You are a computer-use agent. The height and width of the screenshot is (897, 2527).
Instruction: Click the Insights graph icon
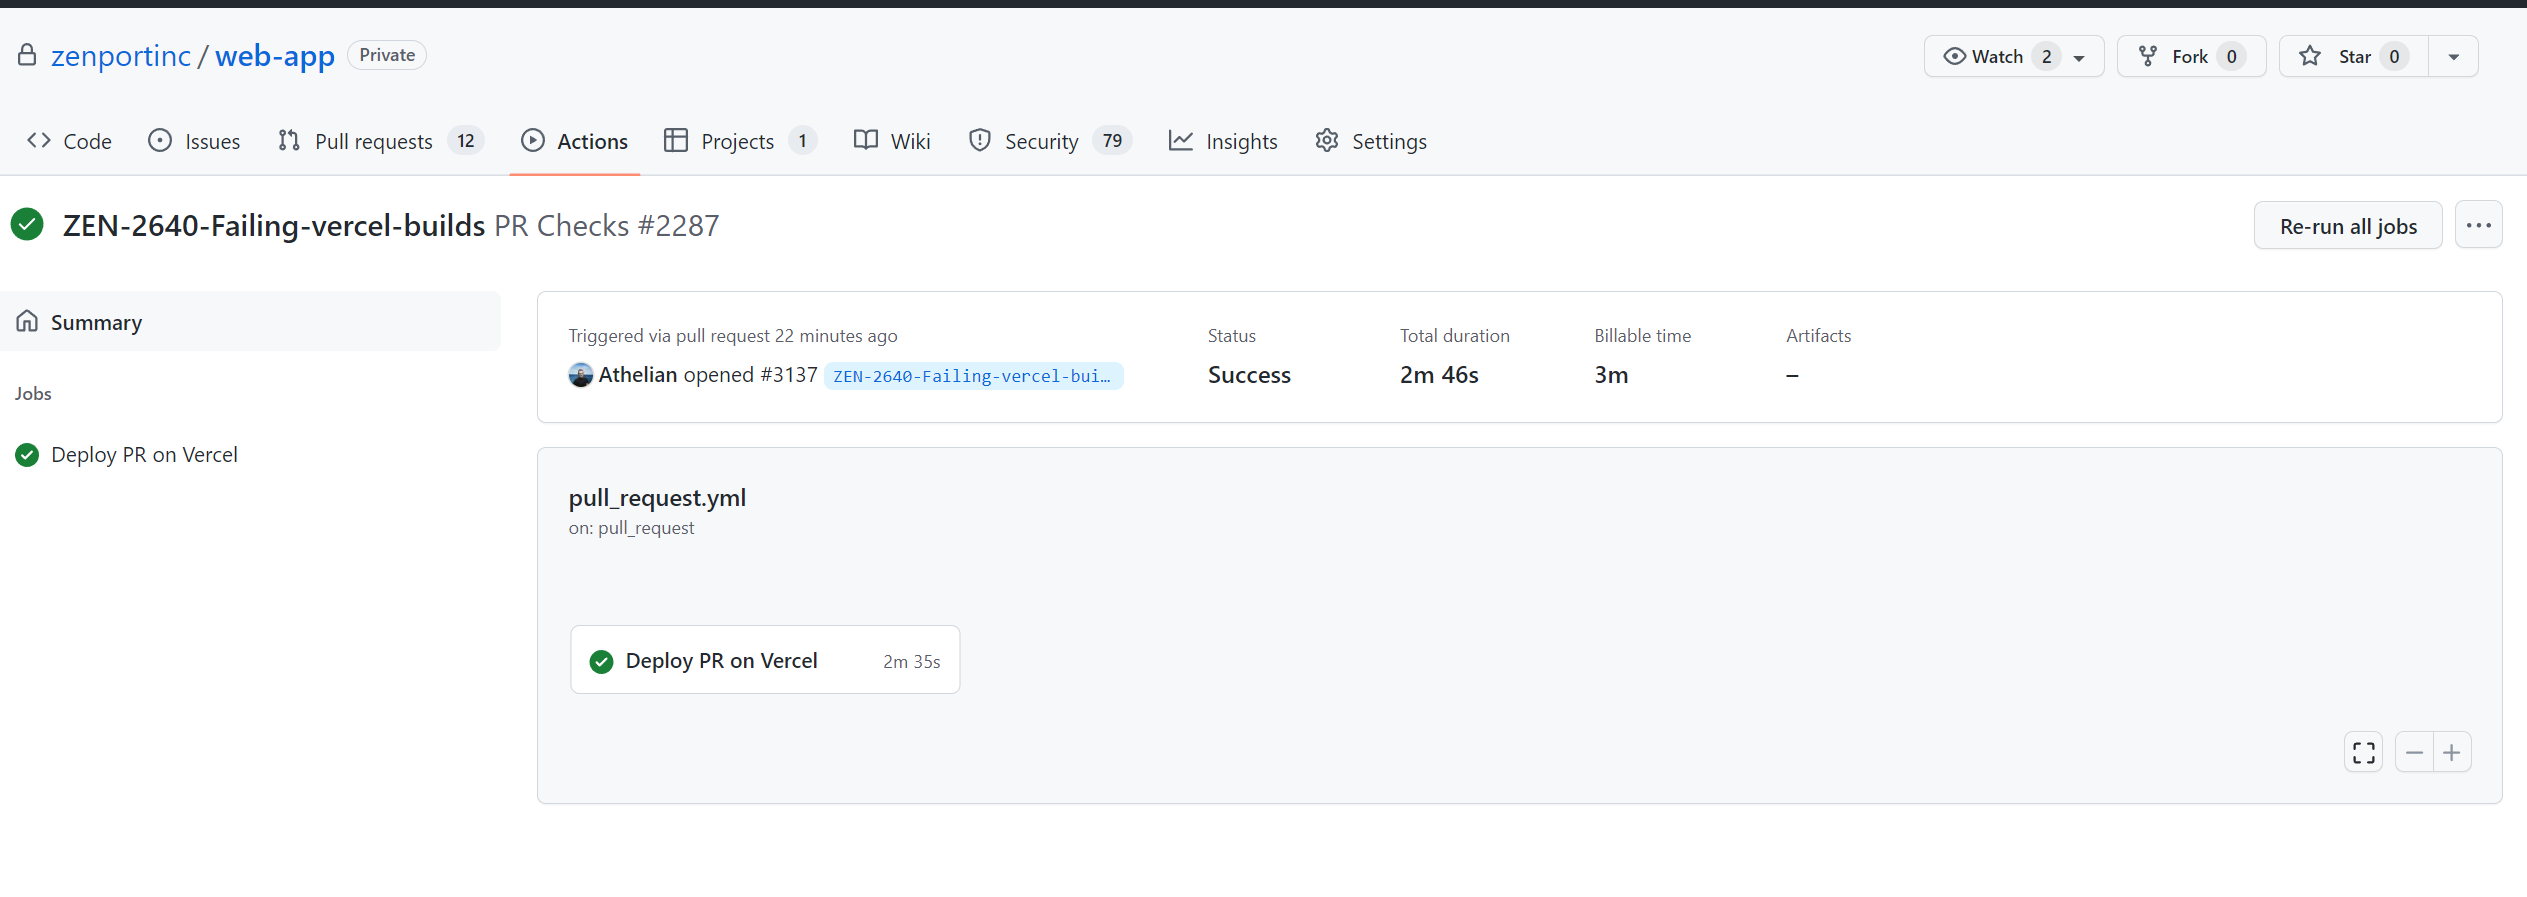pos(1181,141)
